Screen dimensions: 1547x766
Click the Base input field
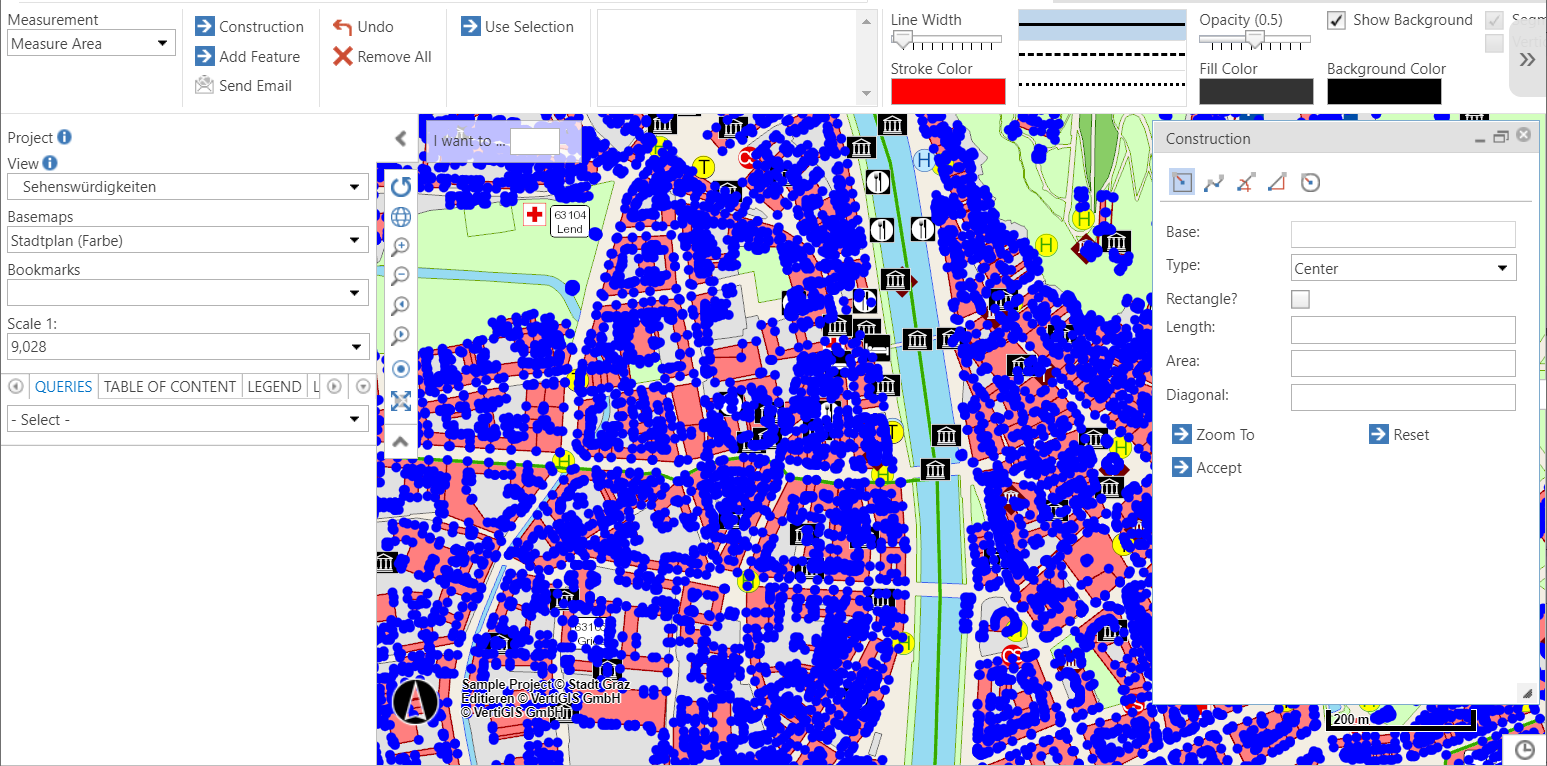[1403, 234]
